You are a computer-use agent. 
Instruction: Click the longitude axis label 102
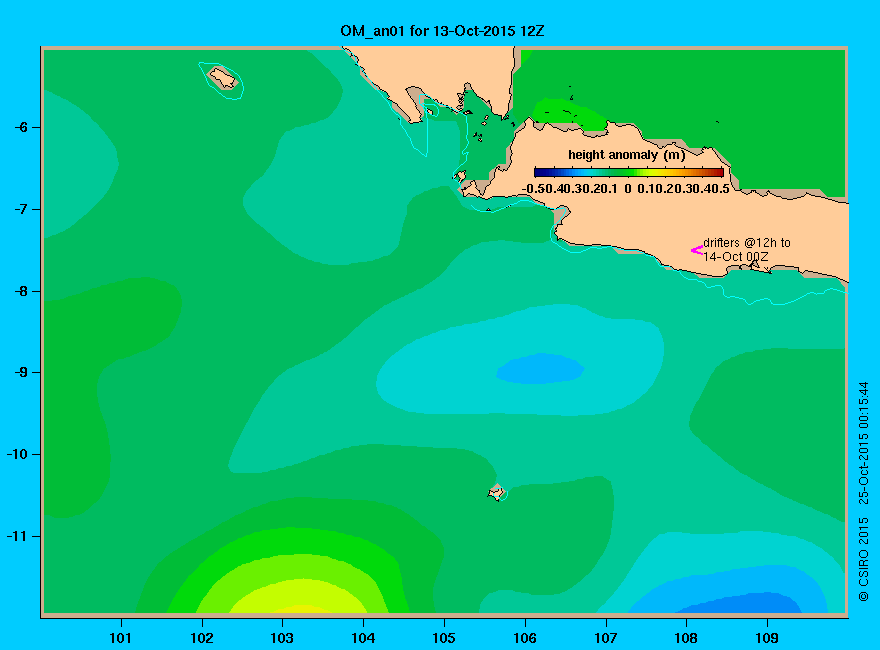click(202, 638)
